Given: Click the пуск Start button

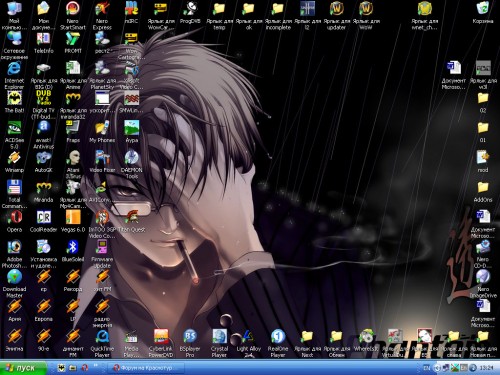Looking at the screenshot, I should 23,368.
